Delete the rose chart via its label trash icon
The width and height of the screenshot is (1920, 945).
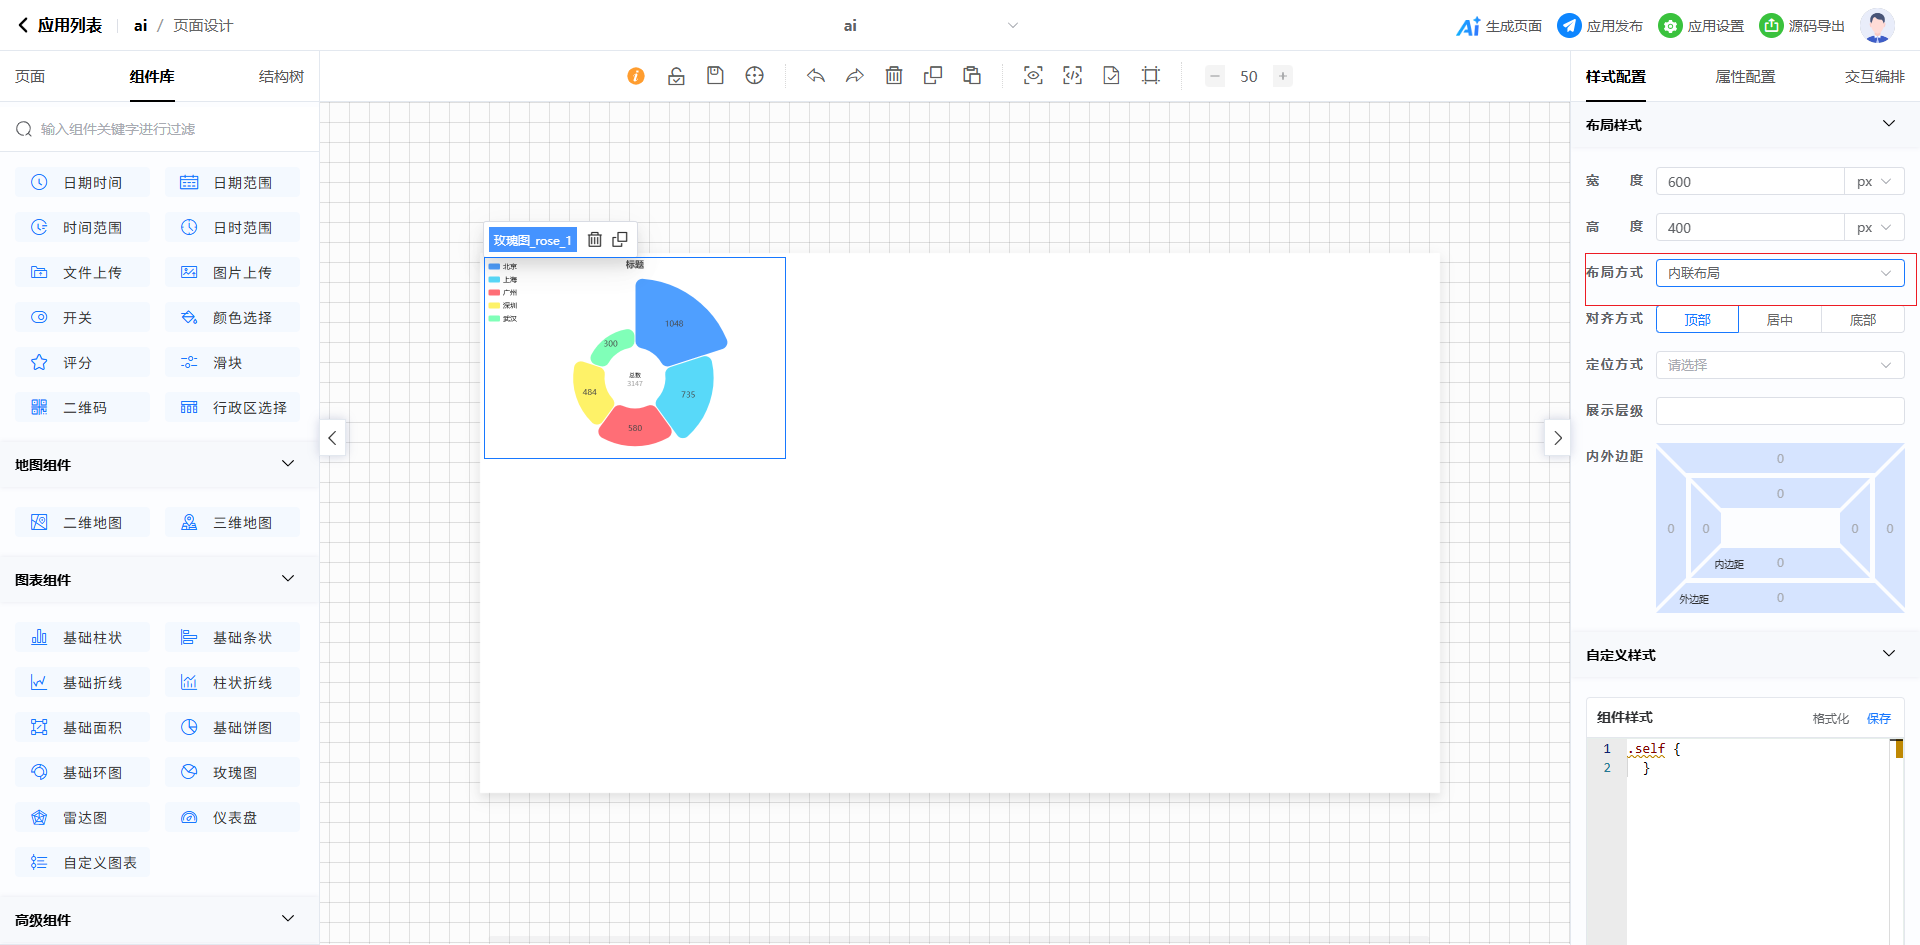pos(595,240)
